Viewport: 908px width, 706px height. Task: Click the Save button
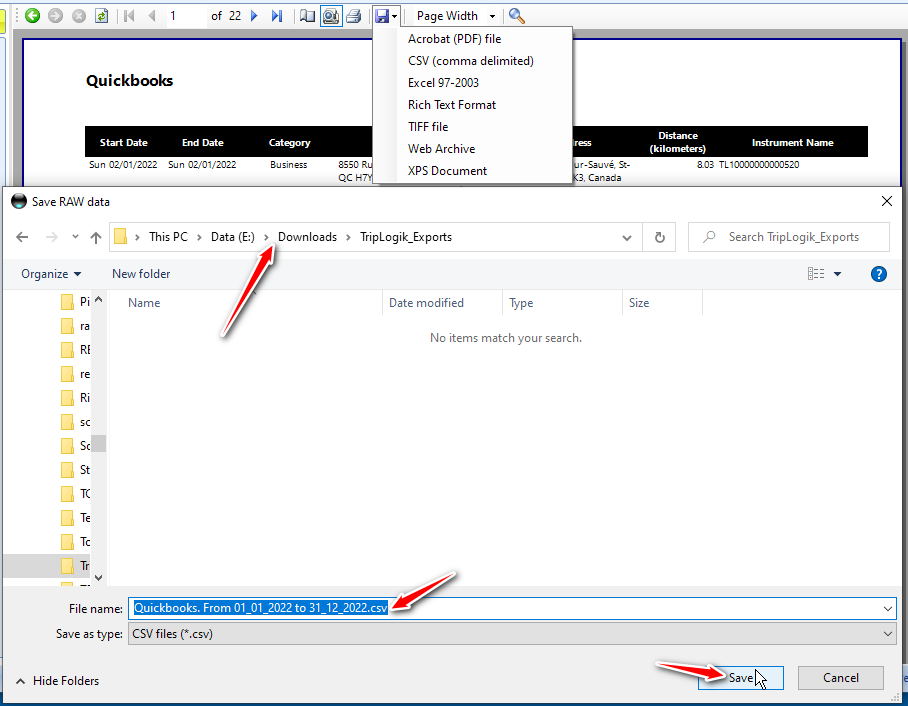pos(741,678)
